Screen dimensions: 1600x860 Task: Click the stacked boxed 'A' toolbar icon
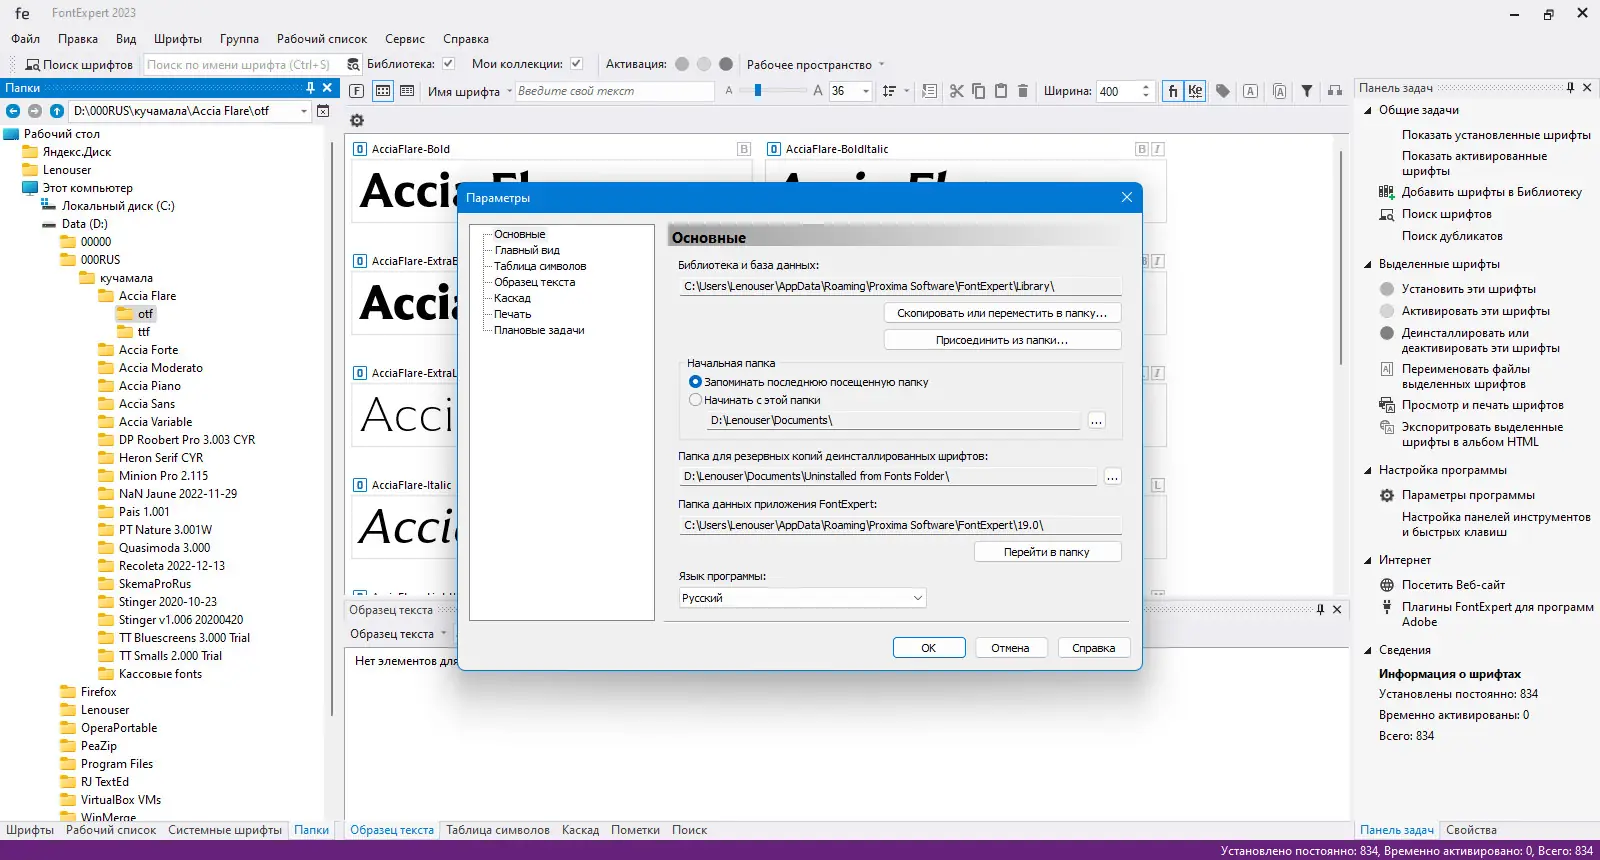tap(1279, 91)
